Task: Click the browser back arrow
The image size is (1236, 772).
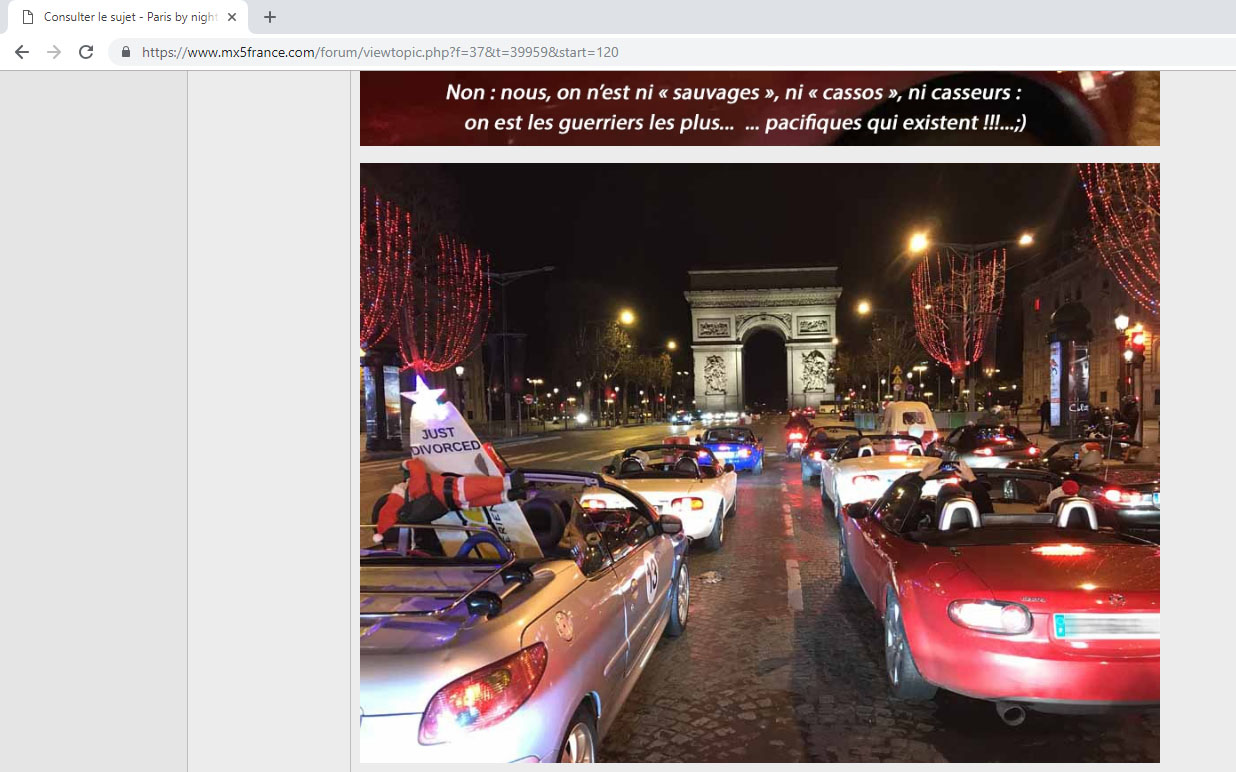Action: (22, 52)
